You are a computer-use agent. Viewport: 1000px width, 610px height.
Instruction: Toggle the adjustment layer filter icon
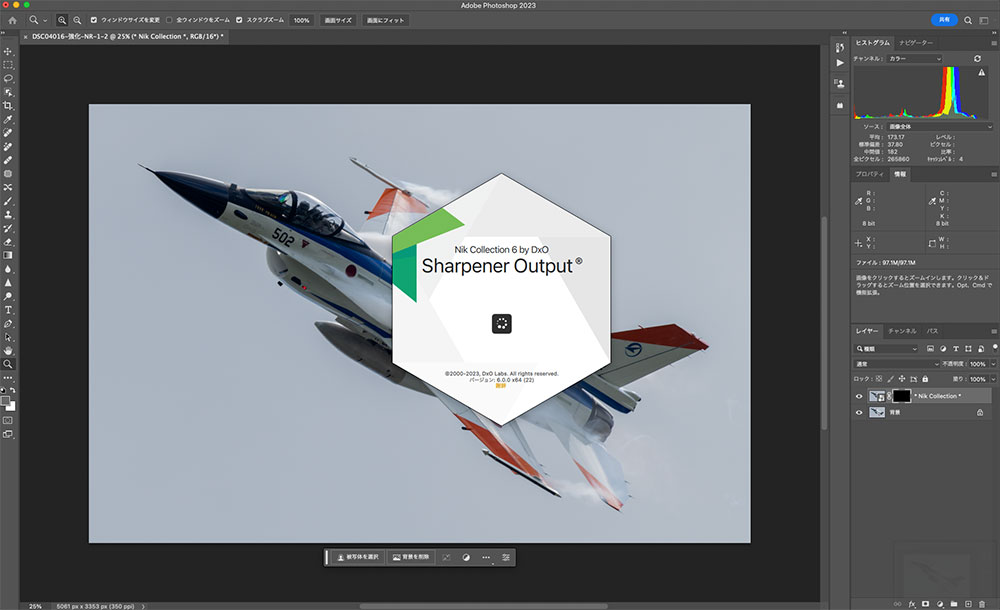coord(943,349)
